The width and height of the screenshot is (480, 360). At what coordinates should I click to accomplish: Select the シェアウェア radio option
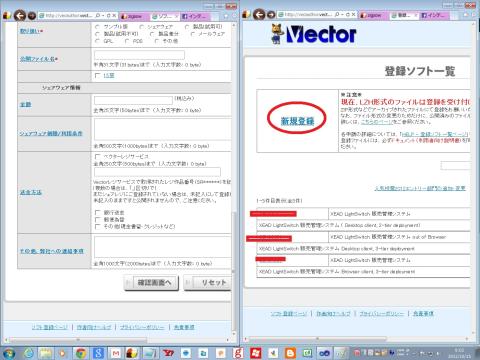pyautogui.click(x=141, y=26)
